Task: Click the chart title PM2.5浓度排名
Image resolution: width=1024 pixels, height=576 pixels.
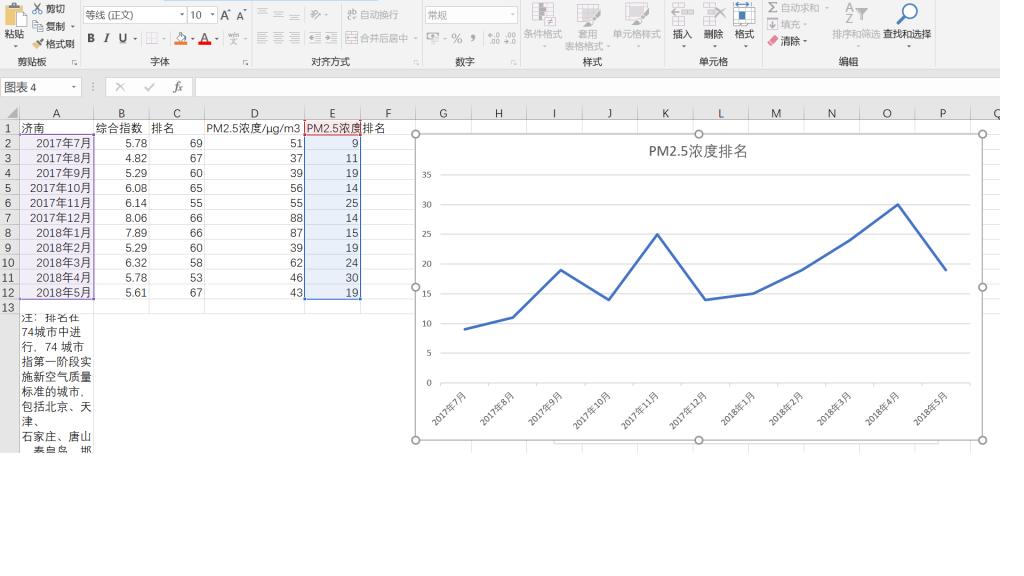Action: tap(698, 152)
